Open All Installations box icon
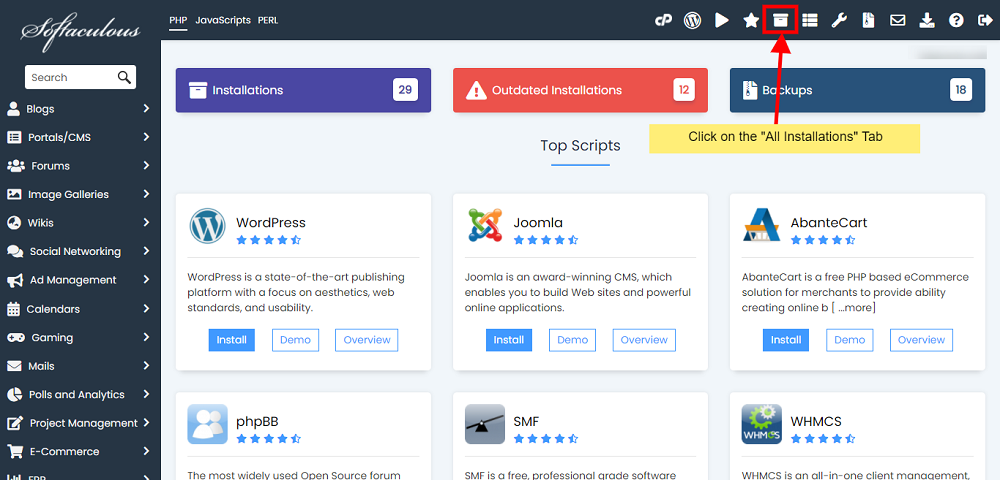 pyautogui.click(x=781, y=20)
